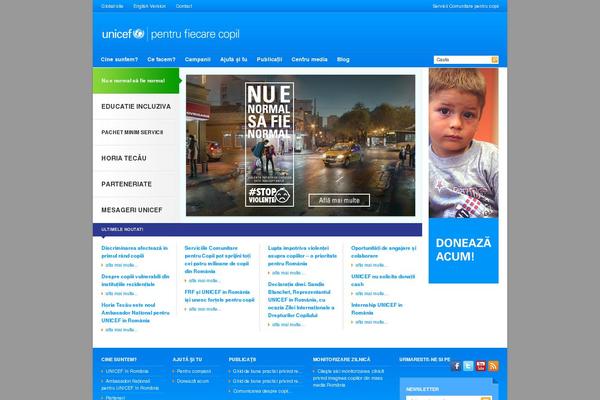Screen dimensions: 600x400
Task: Open "UNICEF nu solicită donații cash" article
Action: click(x=383, y=280)
